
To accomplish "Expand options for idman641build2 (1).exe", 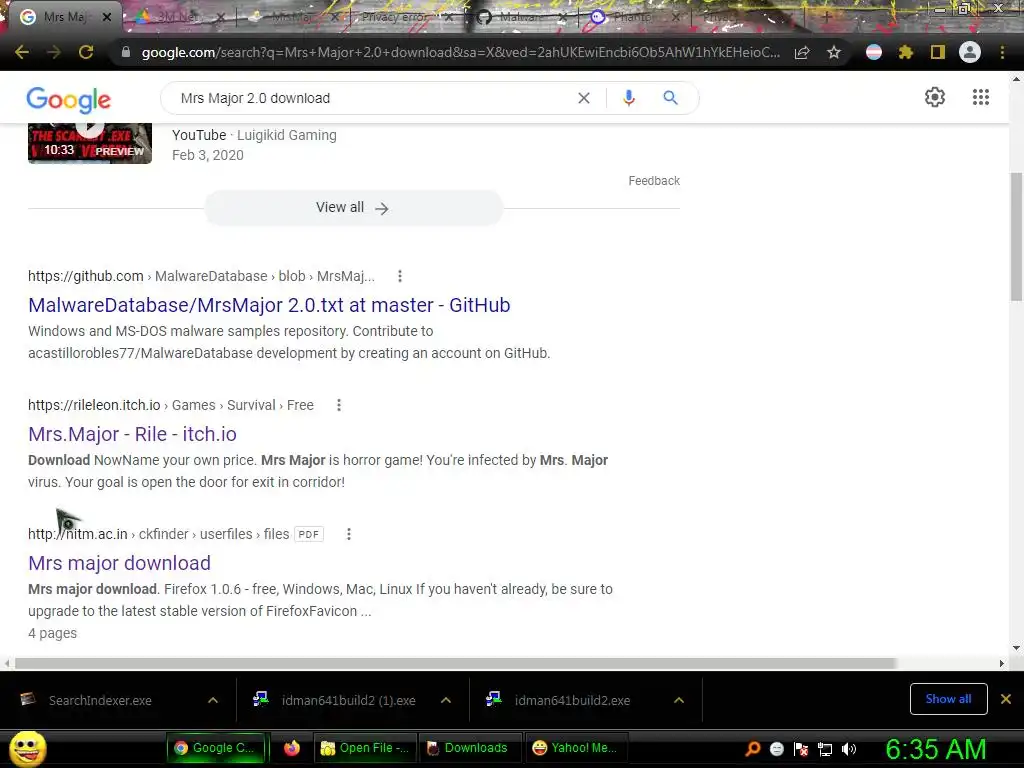I will pyautogui.click(x=446, y=700).
